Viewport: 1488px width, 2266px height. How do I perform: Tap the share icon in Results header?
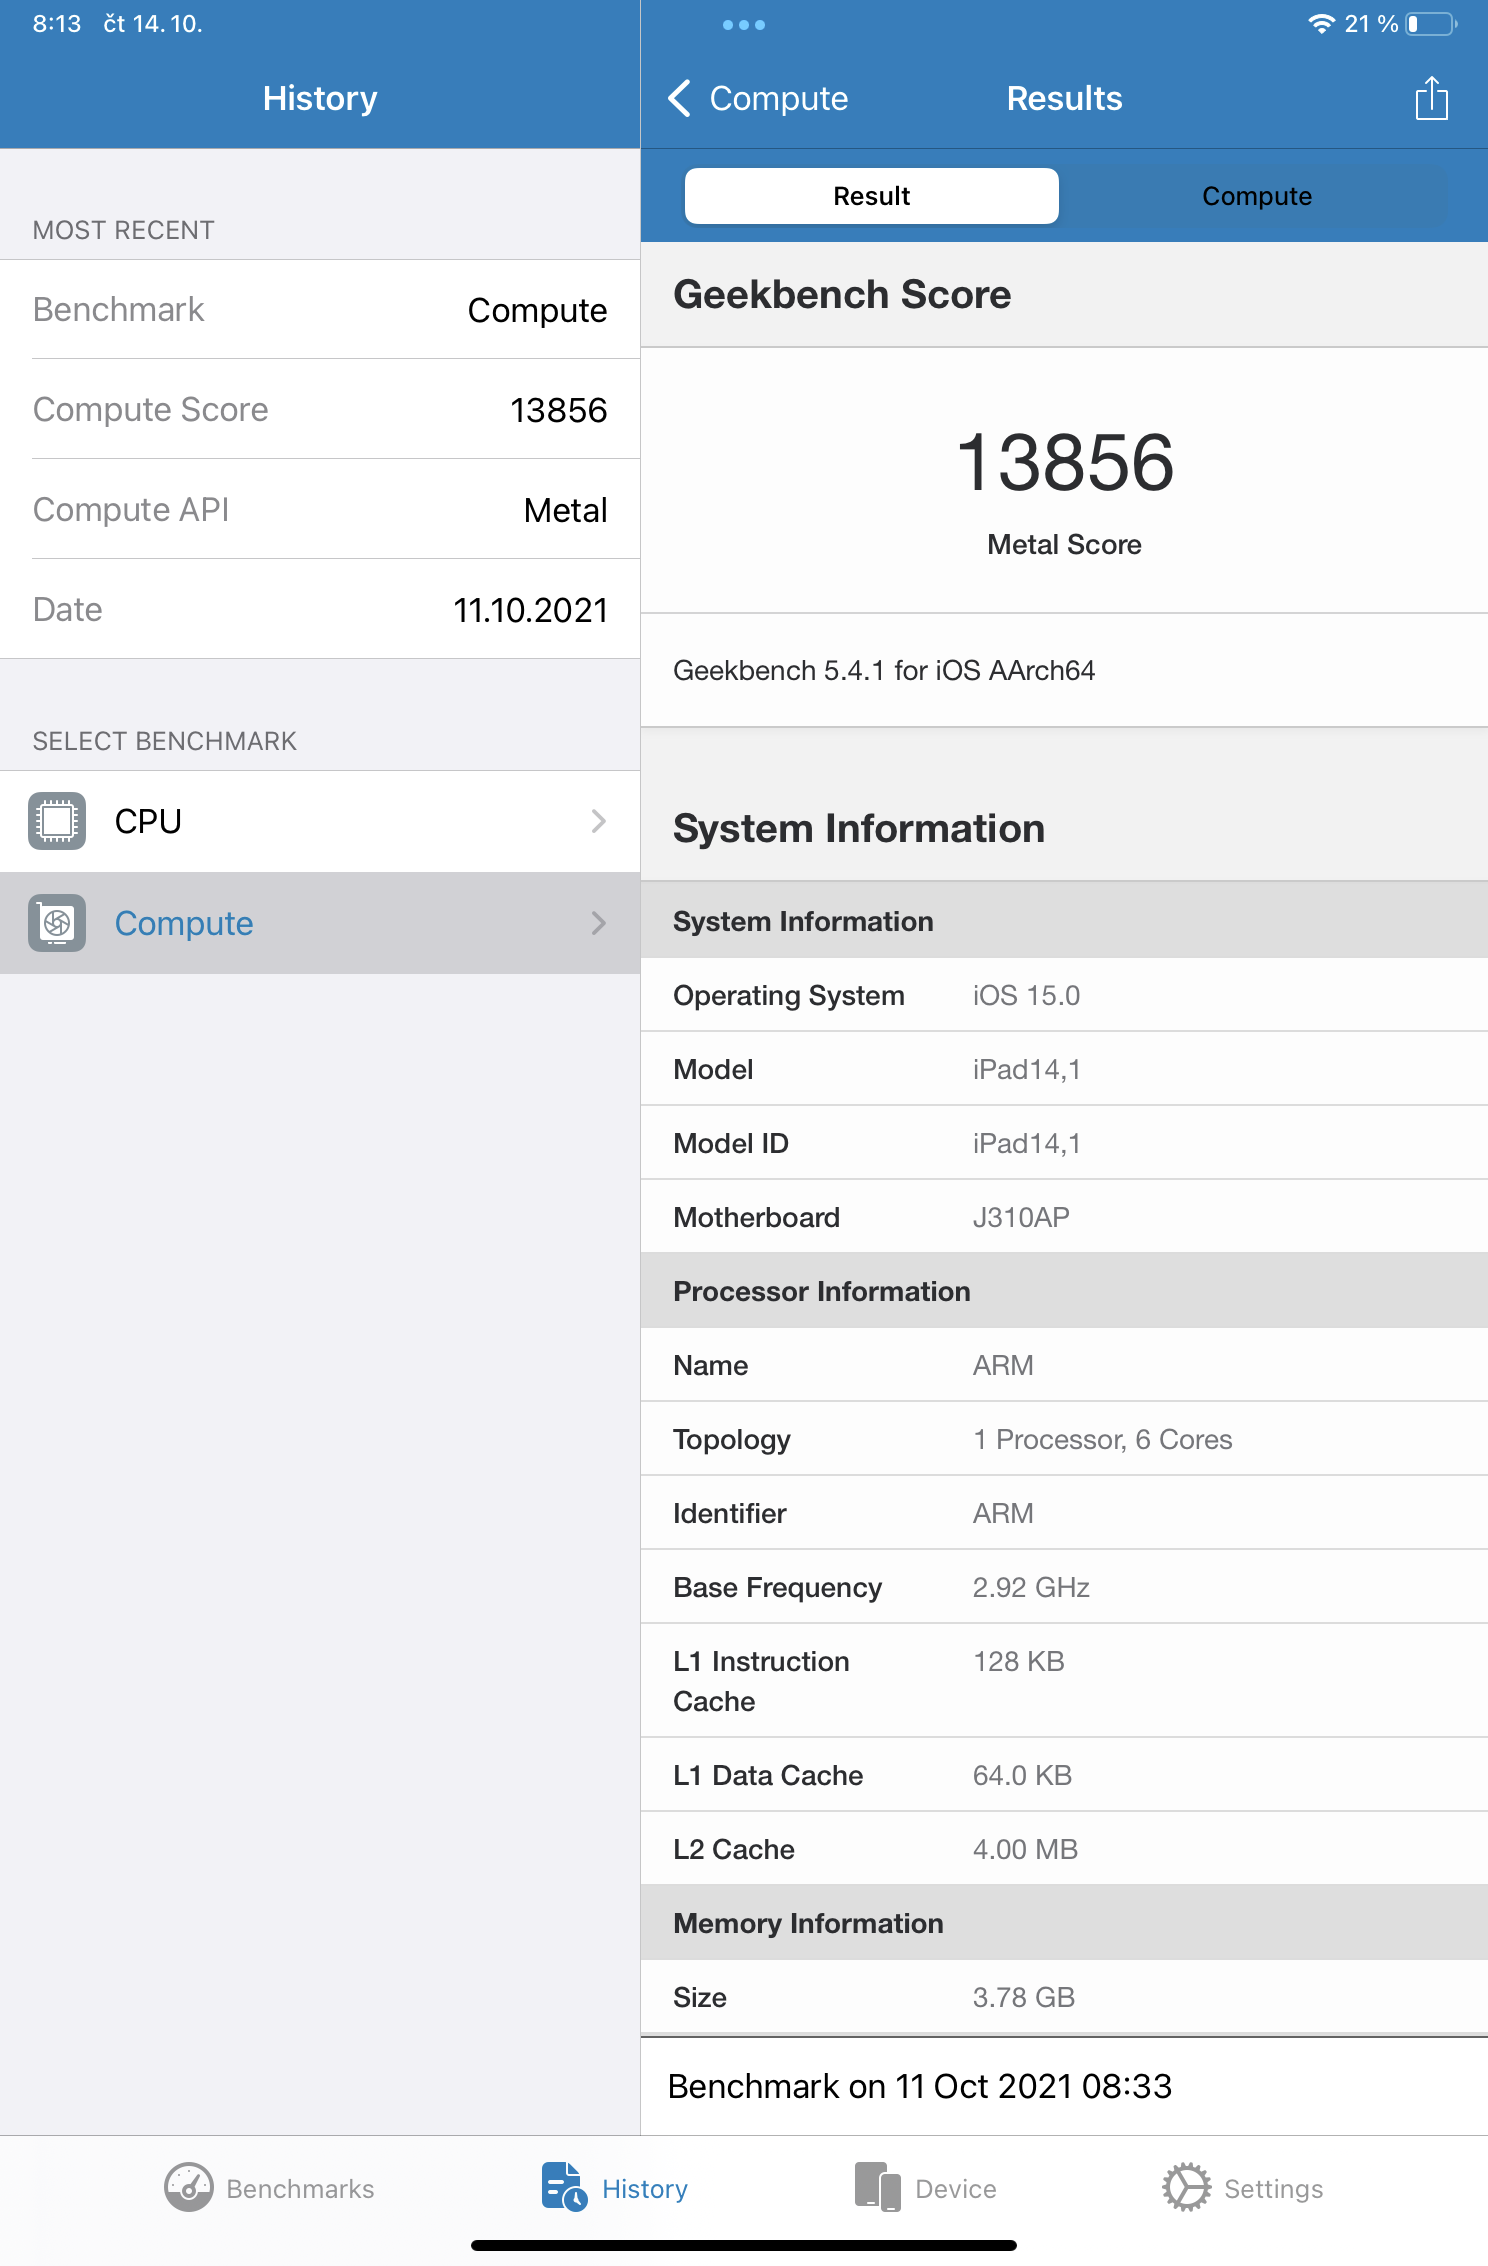click(x=1431, y=98)
